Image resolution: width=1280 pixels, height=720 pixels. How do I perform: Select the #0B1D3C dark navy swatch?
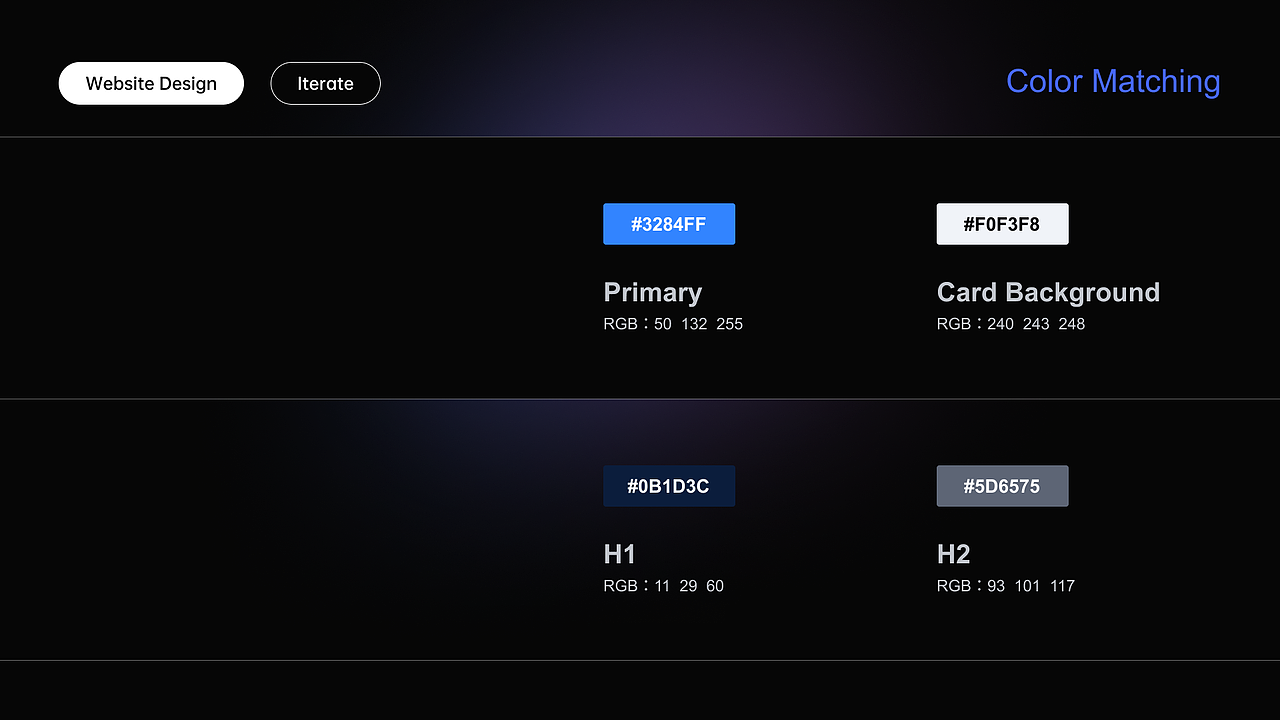[x=669, y=486]
